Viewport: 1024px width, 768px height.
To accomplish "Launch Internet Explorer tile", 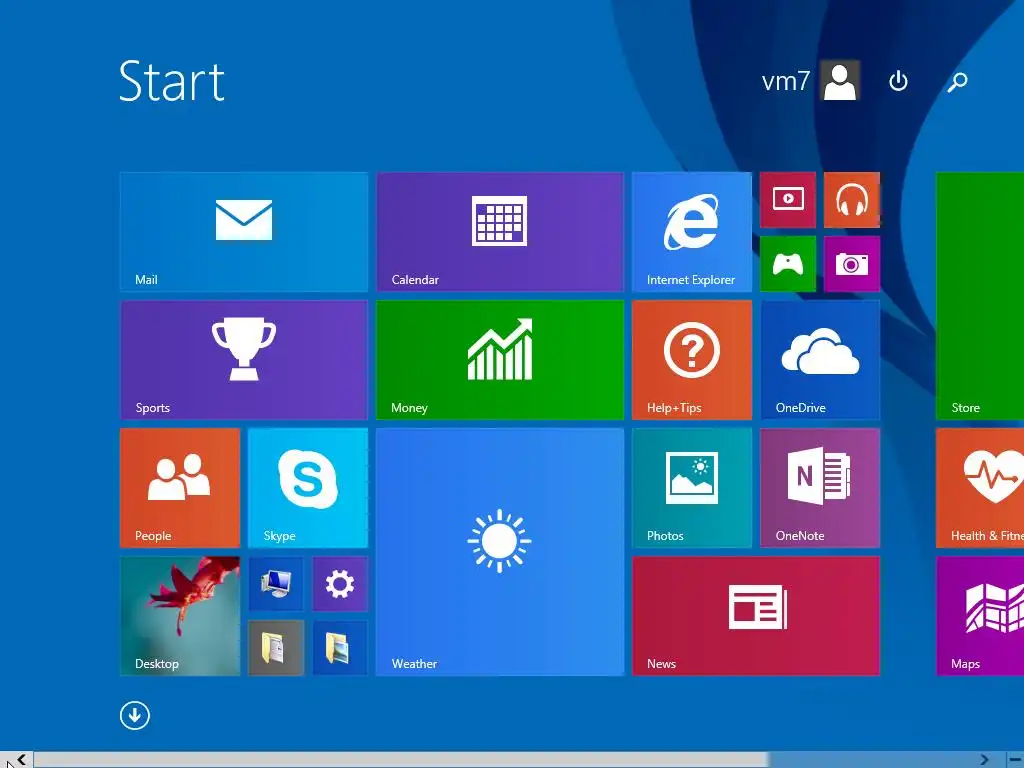I will pos(692,232).
